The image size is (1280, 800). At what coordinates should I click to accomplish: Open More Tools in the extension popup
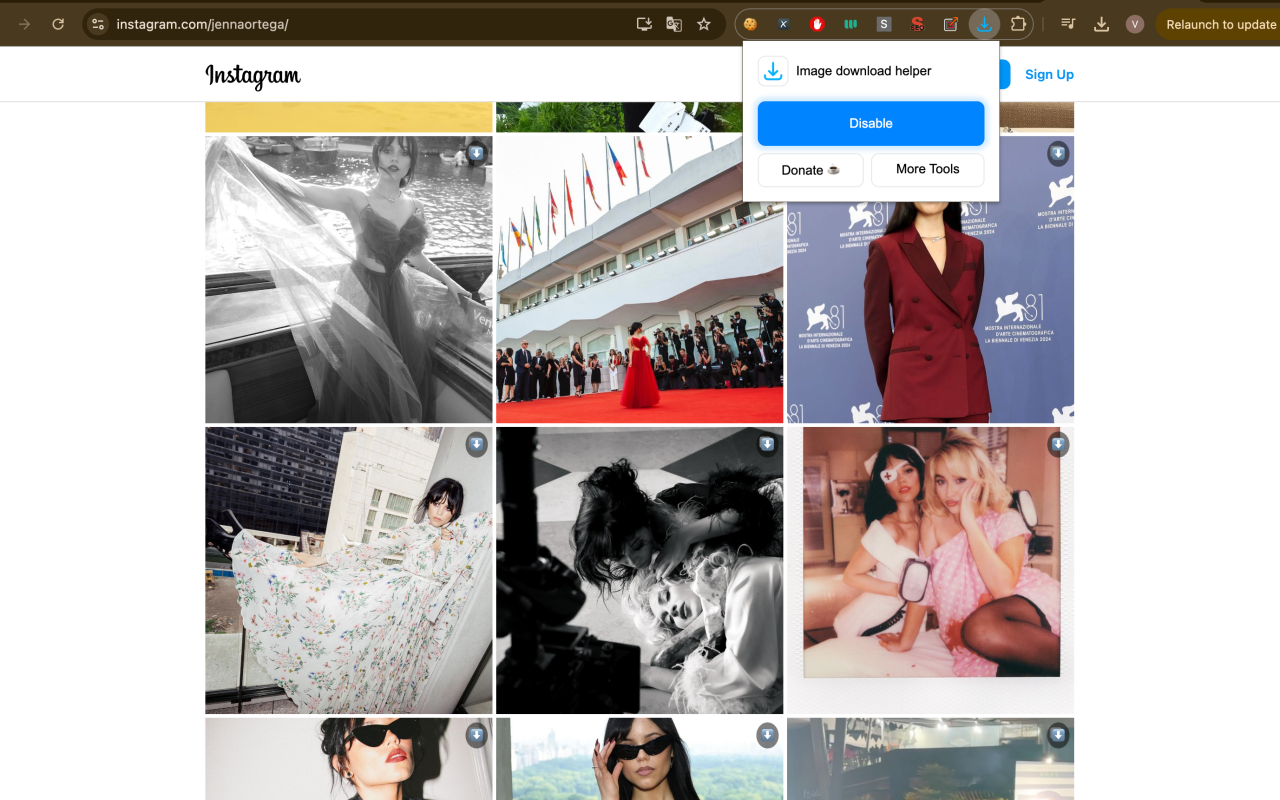(927, 170)
